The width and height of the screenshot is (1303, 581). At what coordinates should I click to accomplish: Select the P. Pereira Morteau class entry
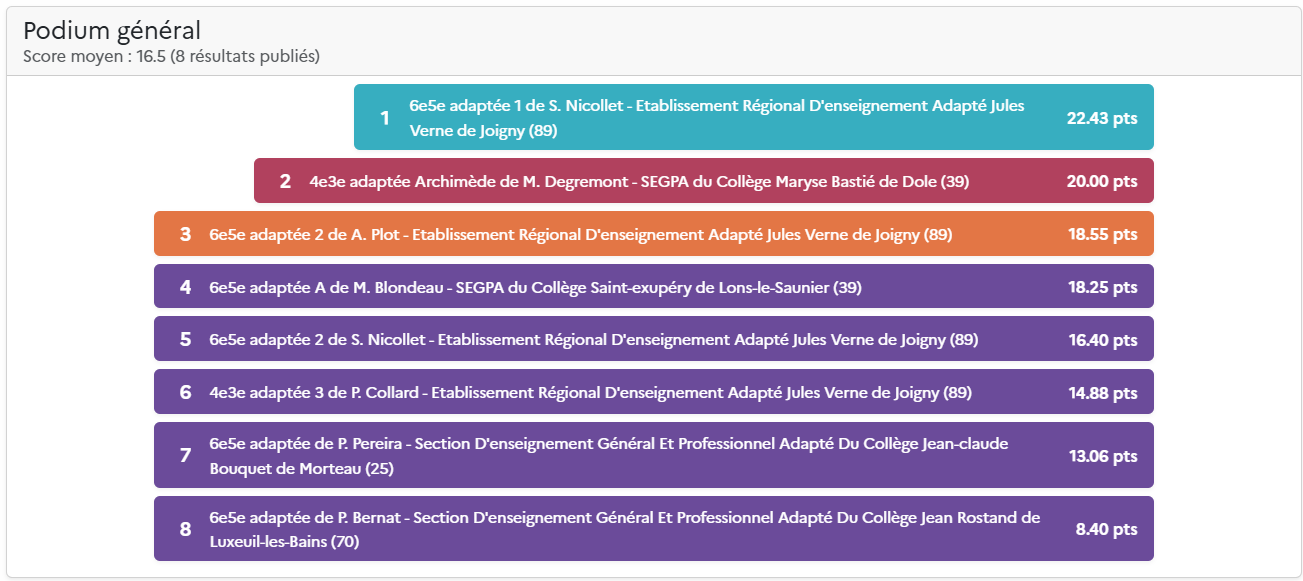608,456
